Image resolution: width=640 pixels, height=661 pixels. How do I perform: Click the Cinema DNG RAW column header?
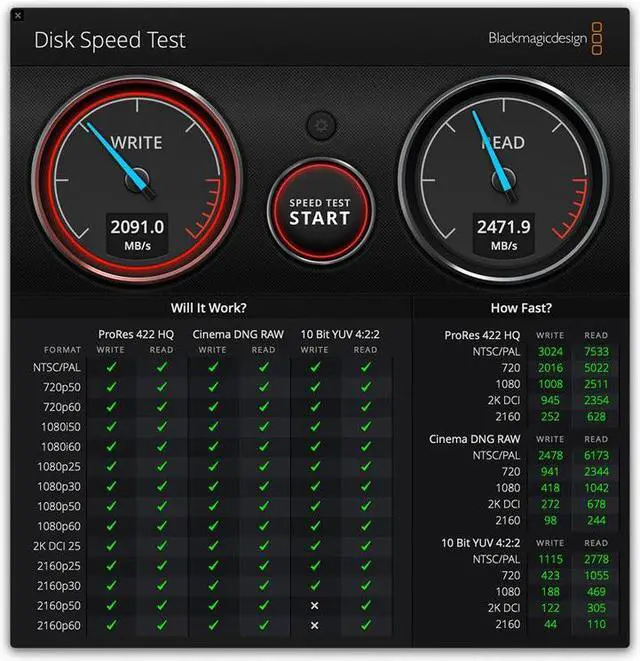tap(238, 334)
